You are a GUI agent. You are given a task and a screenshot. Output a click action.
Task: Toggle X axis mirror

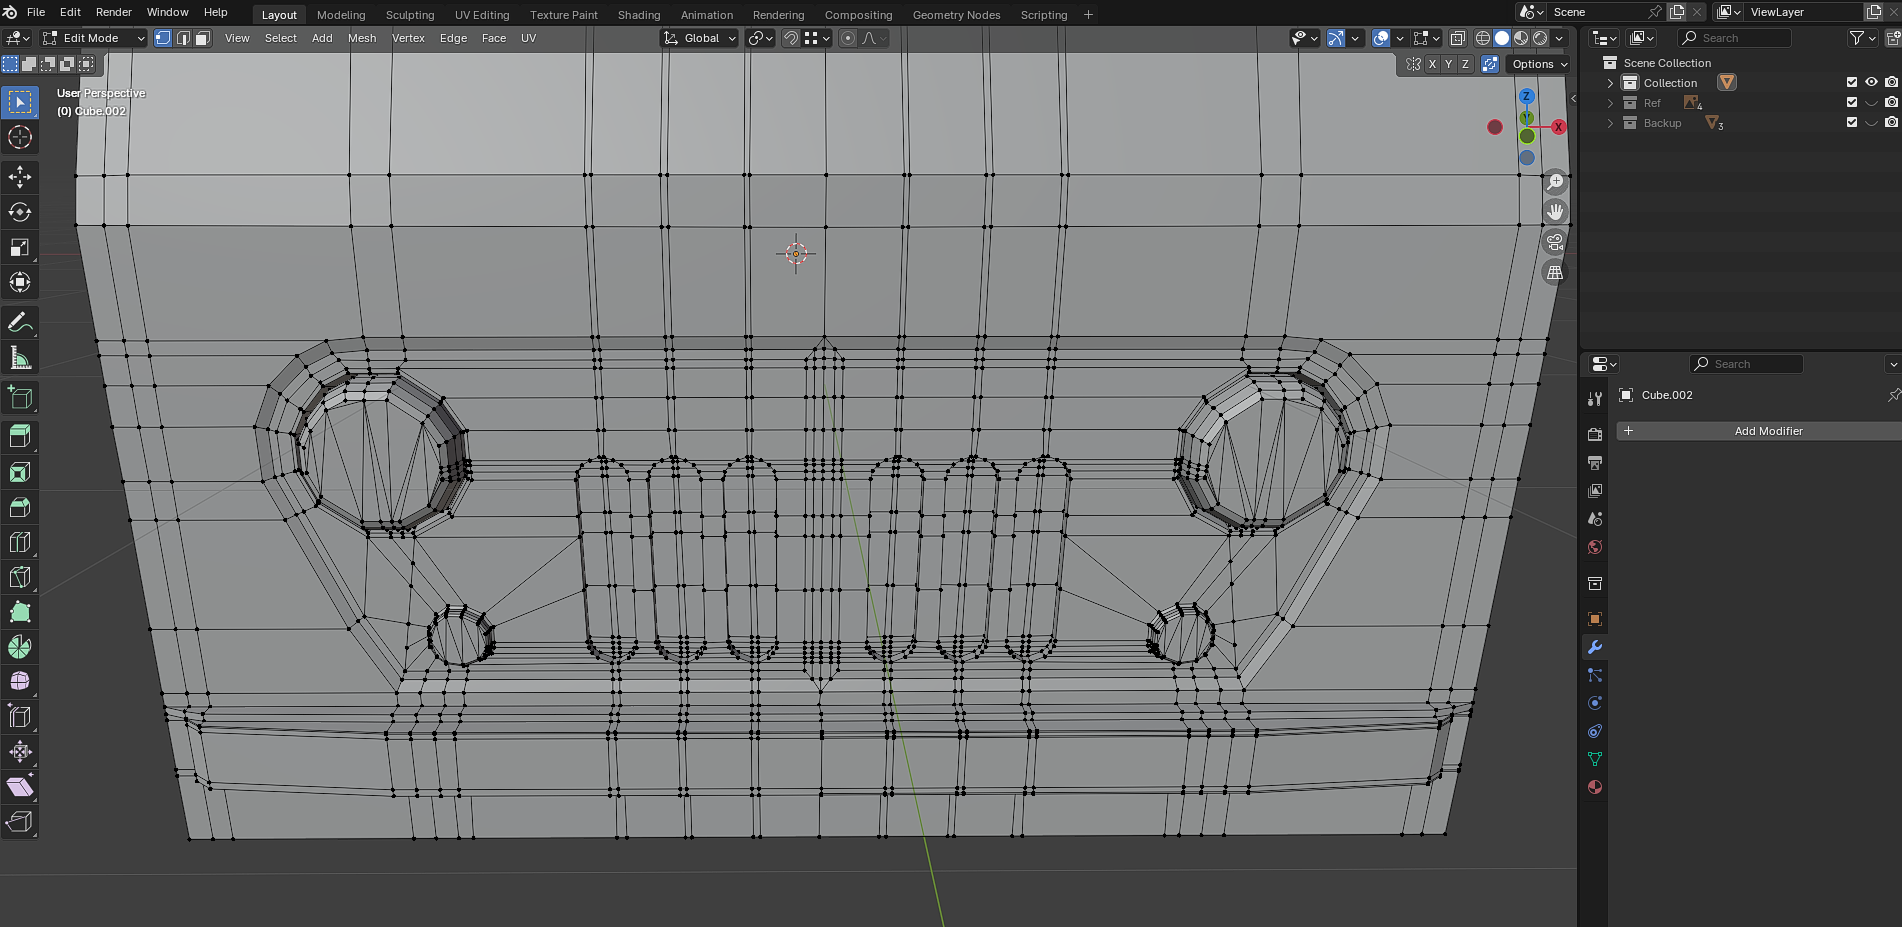(x=1432, y=64)
